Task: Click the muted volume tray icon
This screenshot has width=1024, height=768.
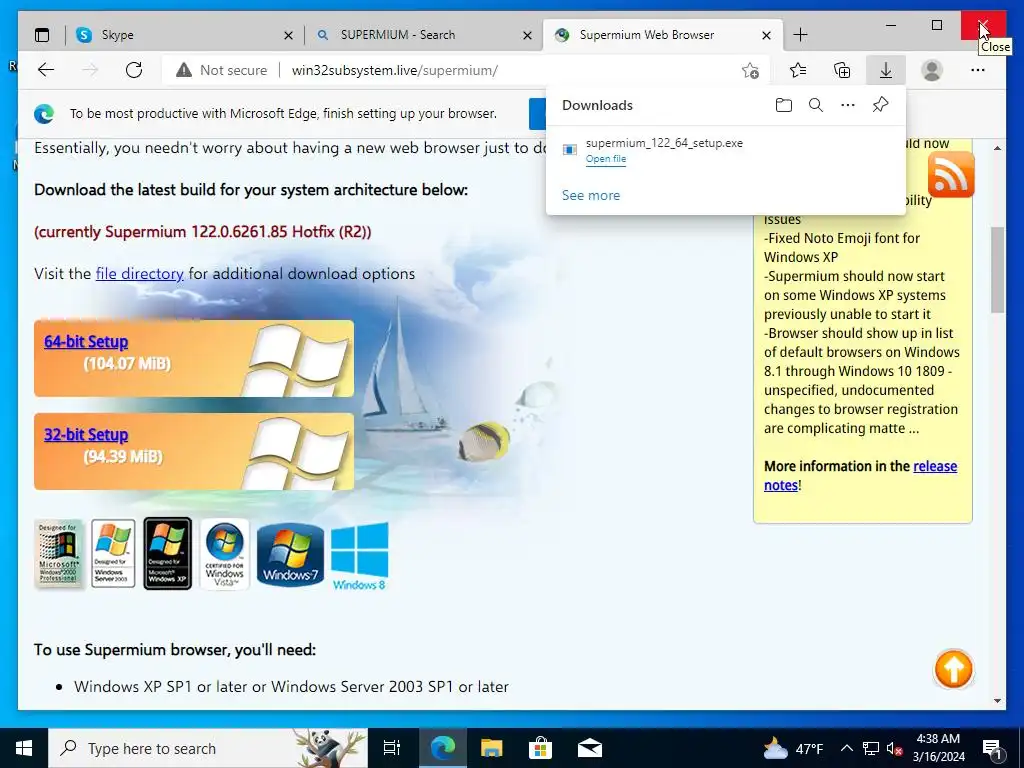Action: tap(895, 749)
